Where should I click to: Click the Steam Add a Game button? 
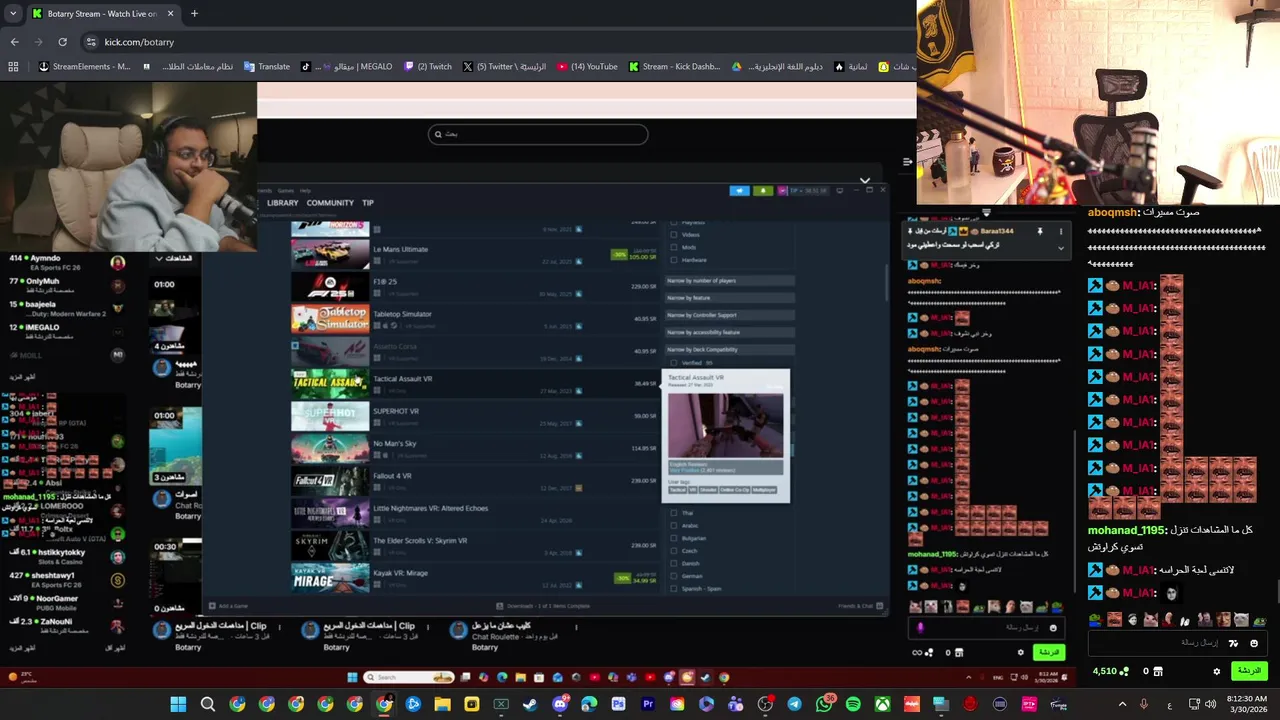[229, 606]
